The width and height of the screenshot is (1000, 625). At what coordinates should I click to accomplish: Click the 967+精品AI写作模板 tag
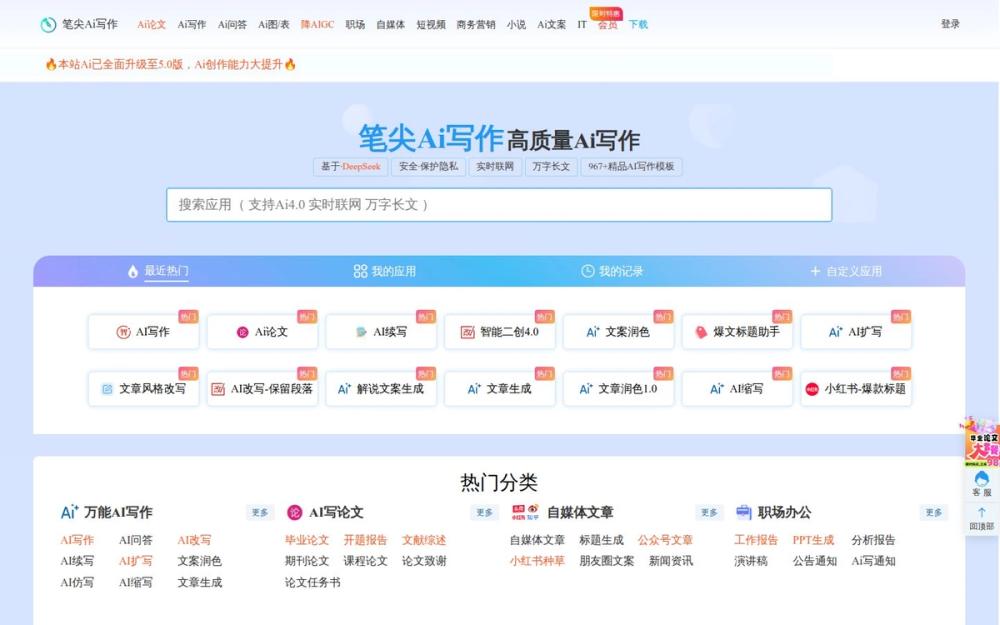[631, 166]
